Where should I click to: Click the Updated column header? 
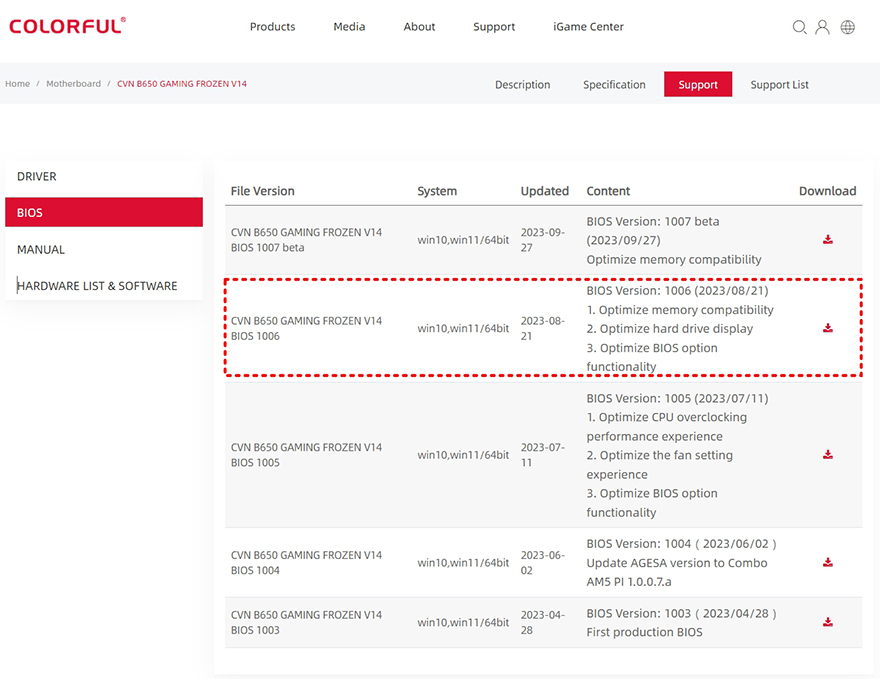544,191
